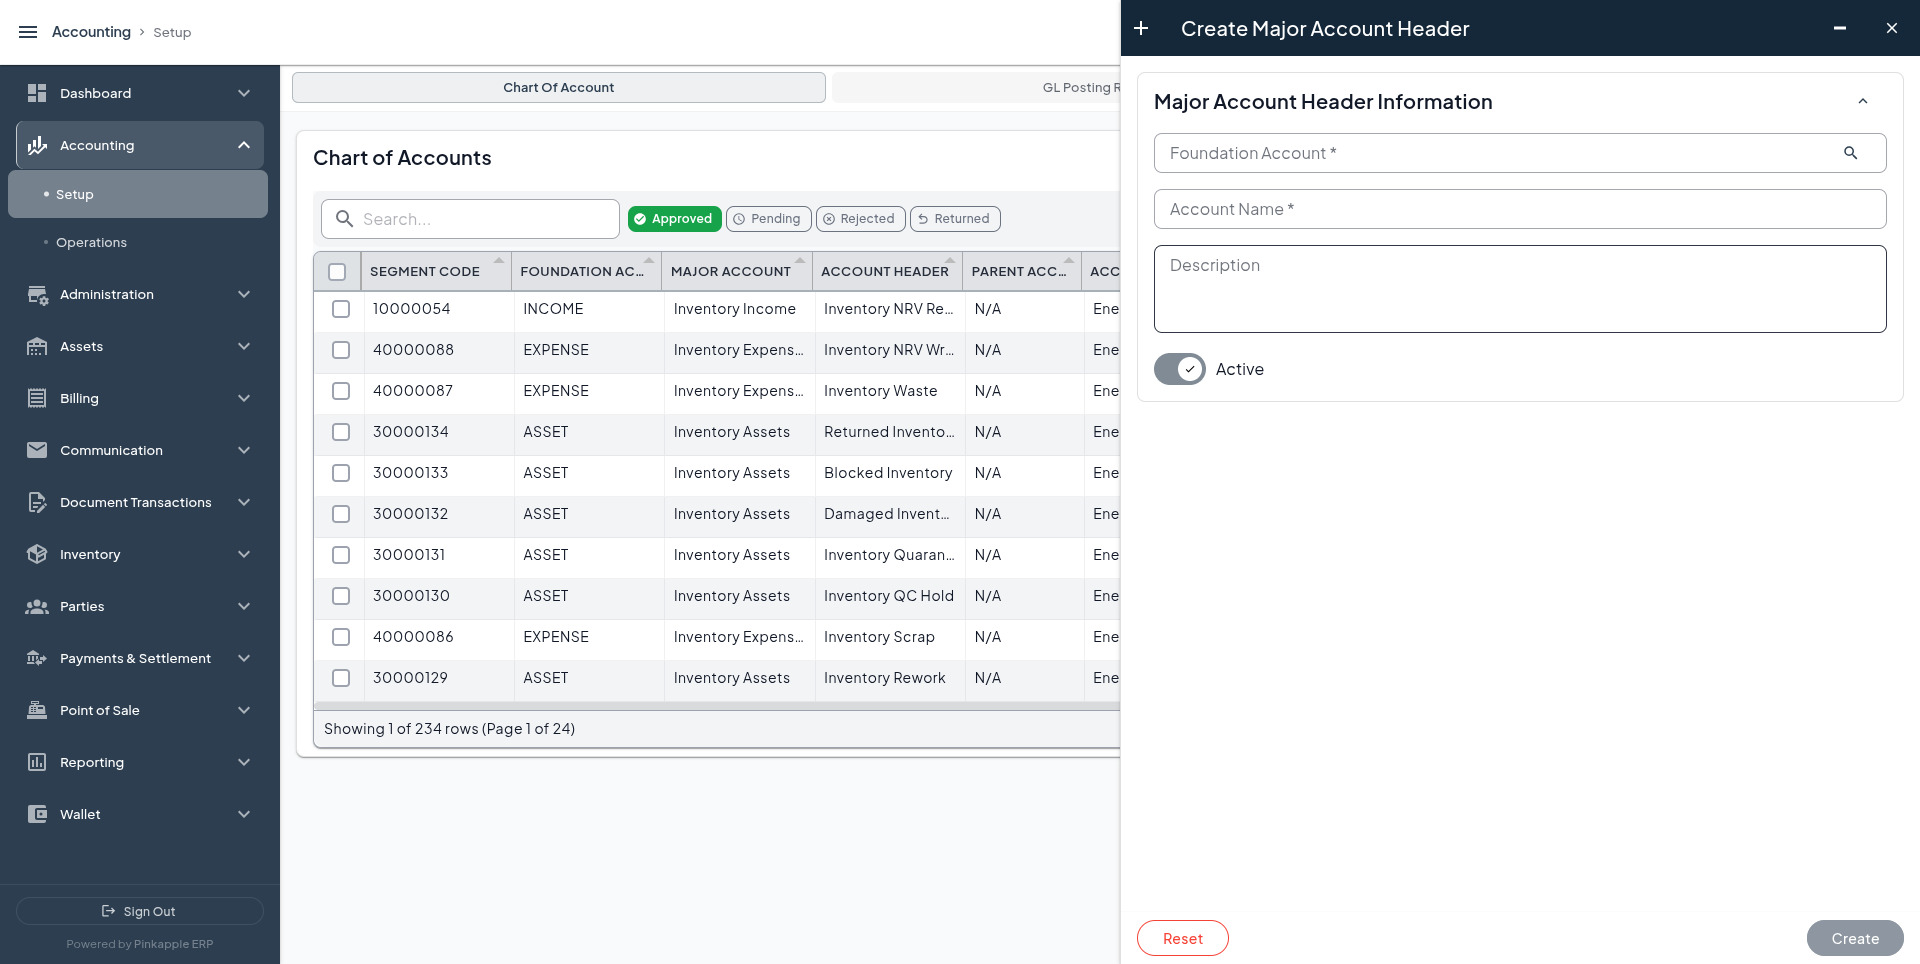This screenshot has height=964, width=1920.
Task: Select checkbox for segment 40000088
Action: pos(341,350)
